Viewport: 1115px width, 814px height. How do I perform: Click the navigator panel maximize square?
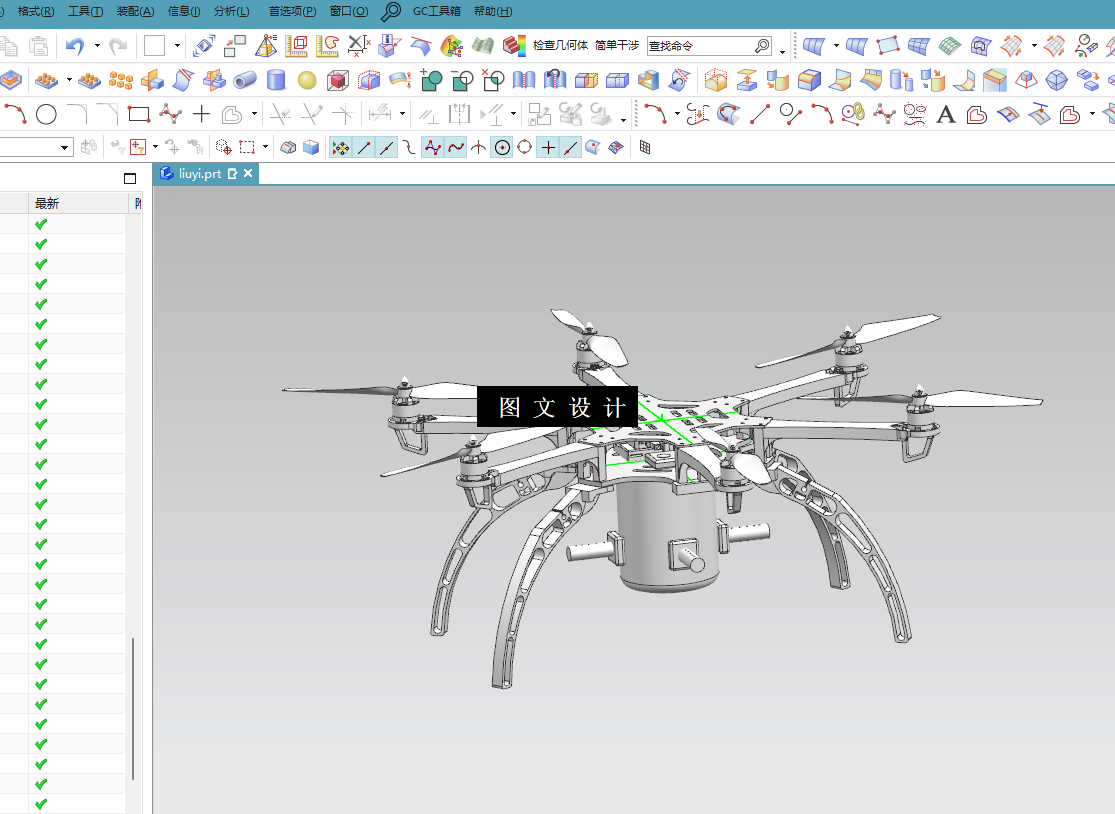click(130, 178)
